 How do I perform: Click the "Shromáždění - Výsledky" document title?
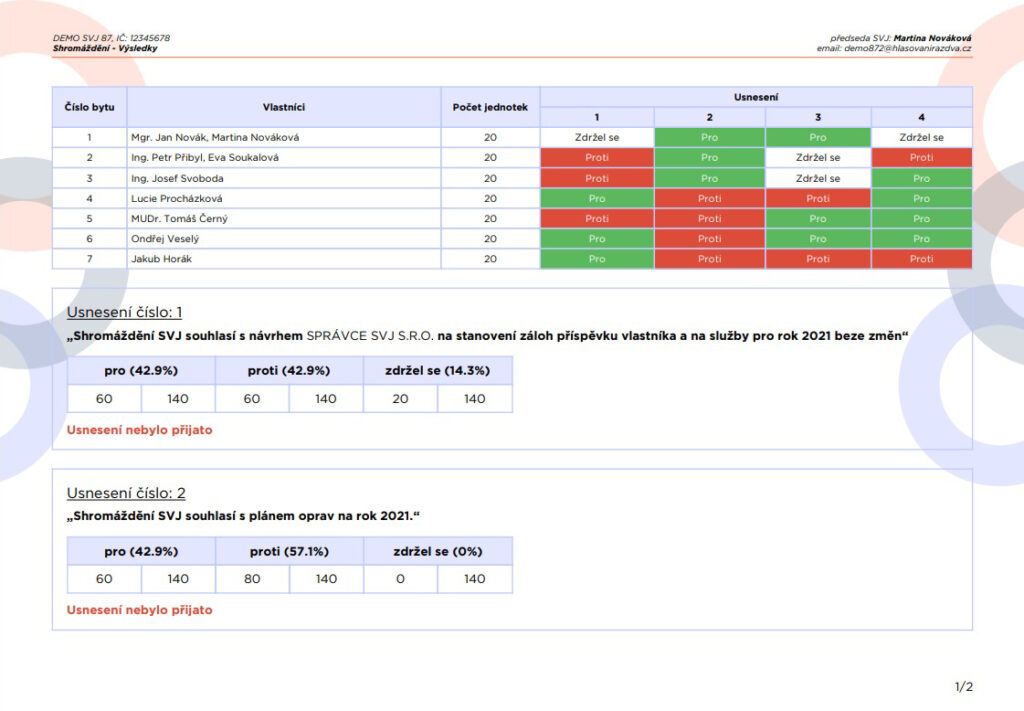pos(105,48)
